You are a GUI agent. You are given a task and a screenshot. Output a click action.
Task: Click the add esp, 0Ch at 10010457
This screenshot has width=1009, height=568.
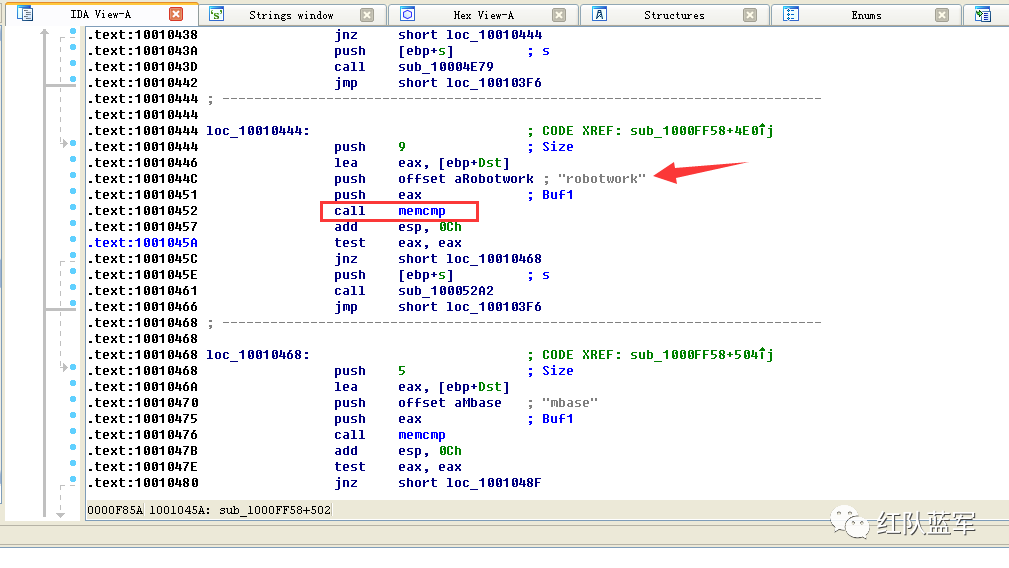tap(398, 227)
